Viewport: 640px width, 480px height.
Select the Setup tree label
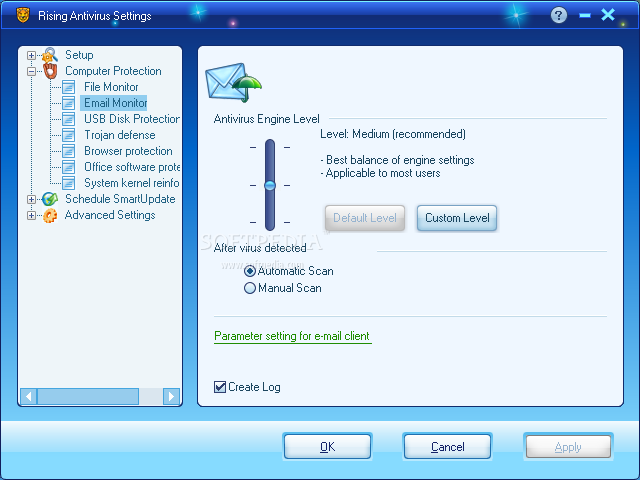(x=79, y=55)
